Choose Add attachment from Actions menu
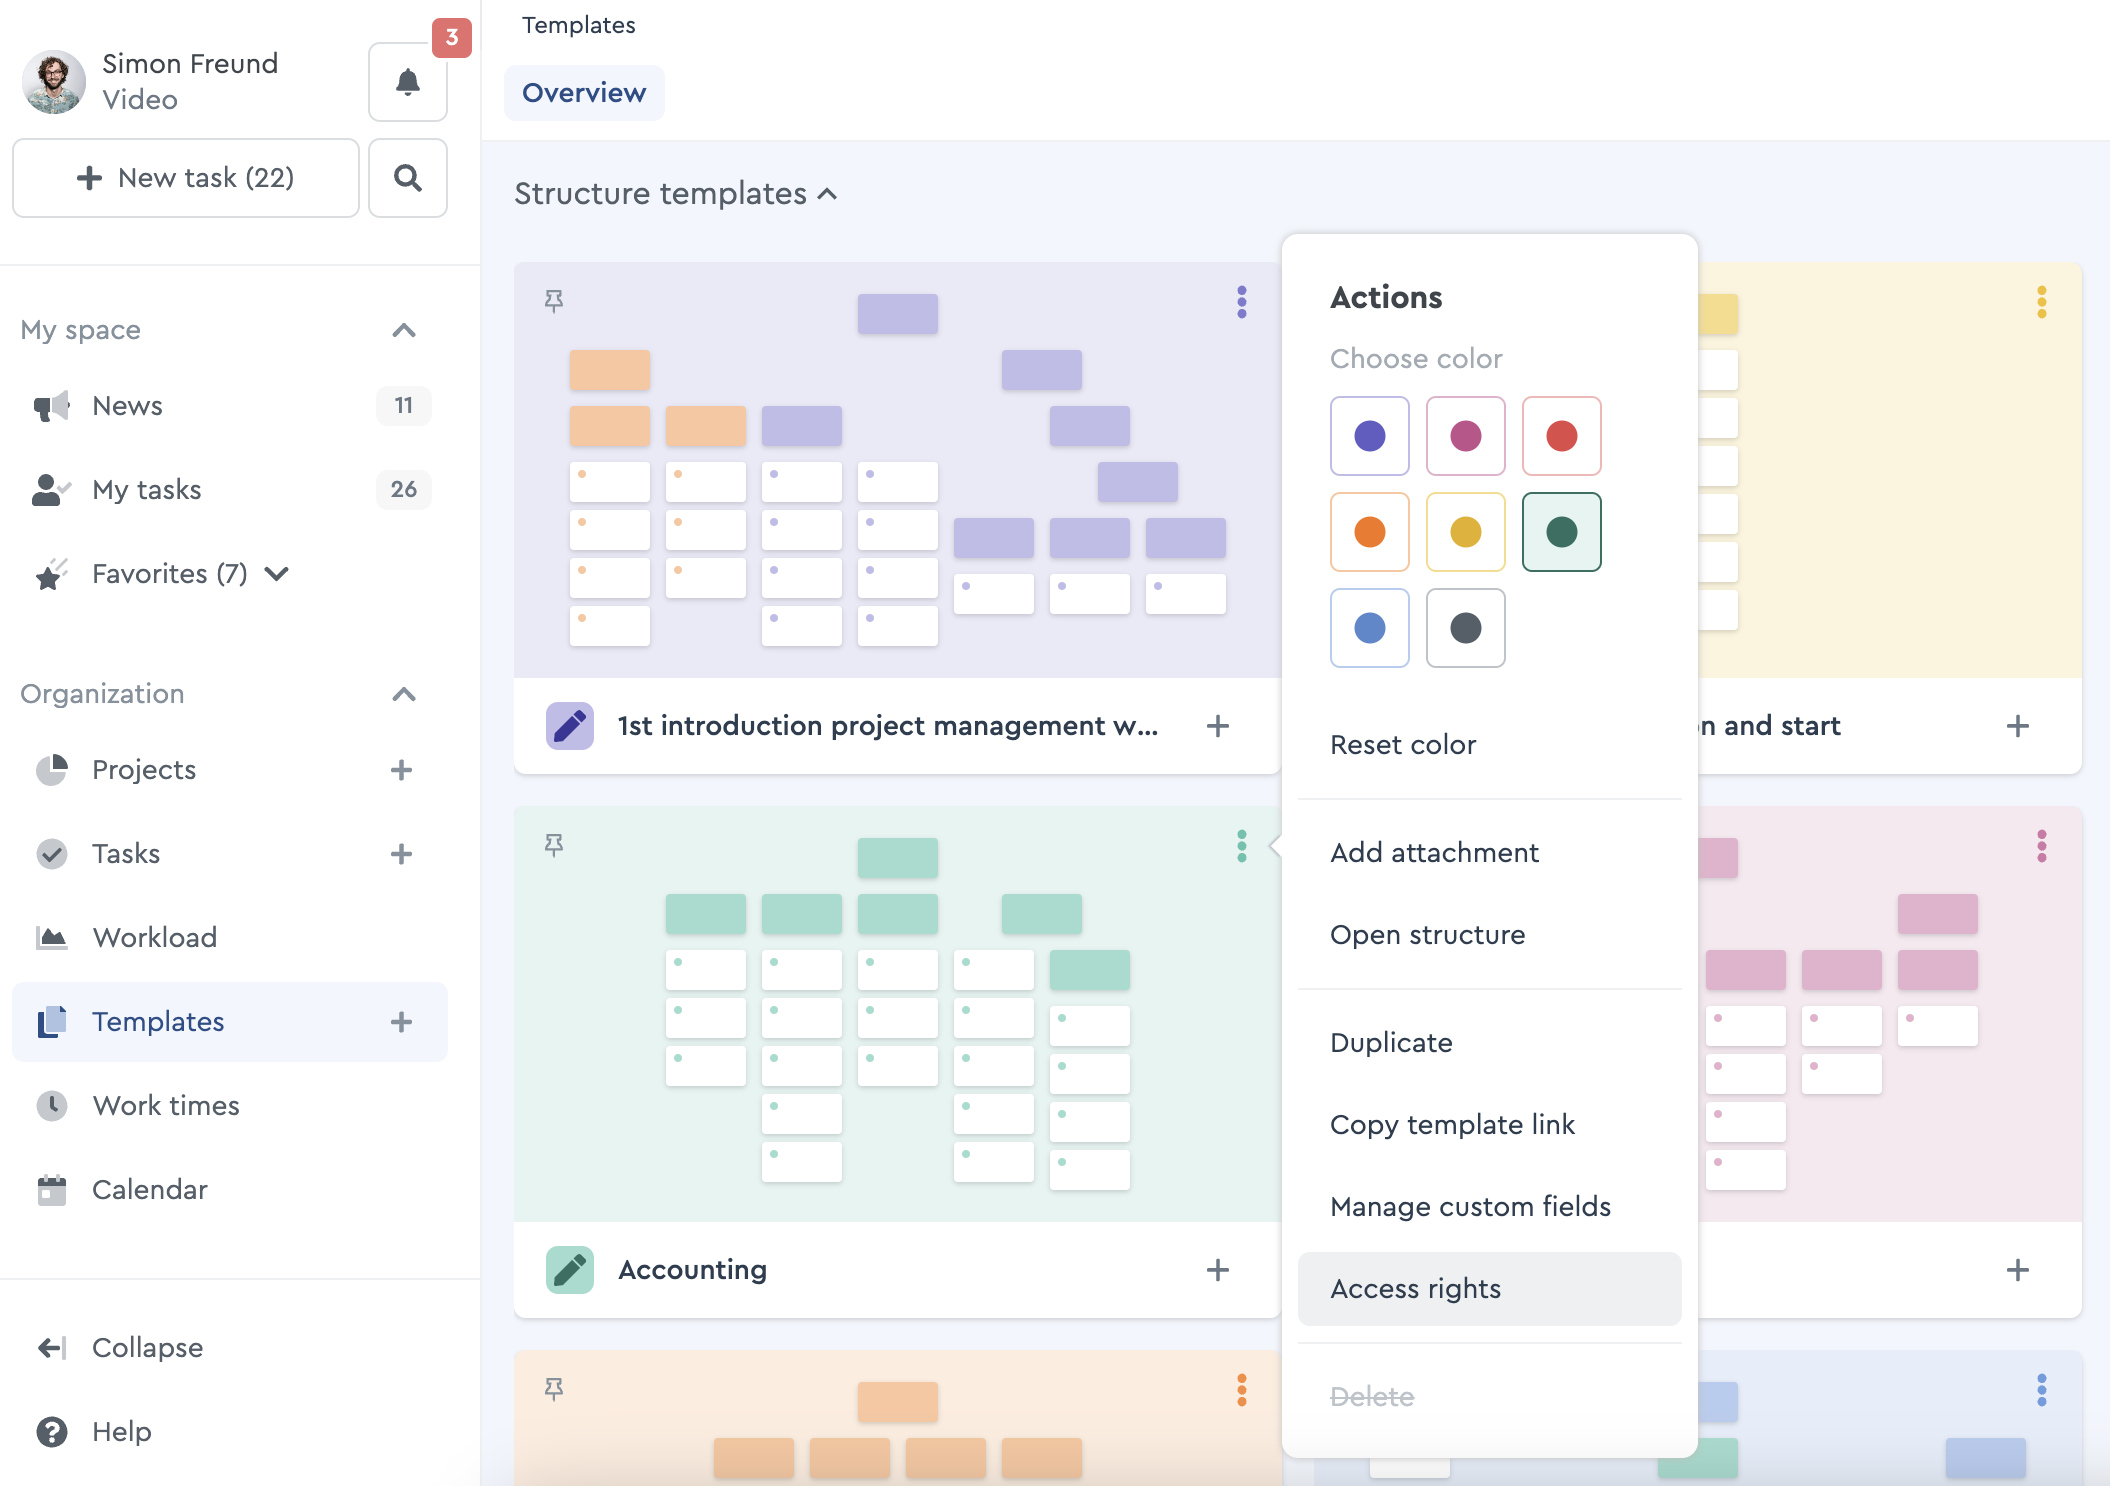2110x1486 pixels. pyautogui.click(x=1489, y=853)
